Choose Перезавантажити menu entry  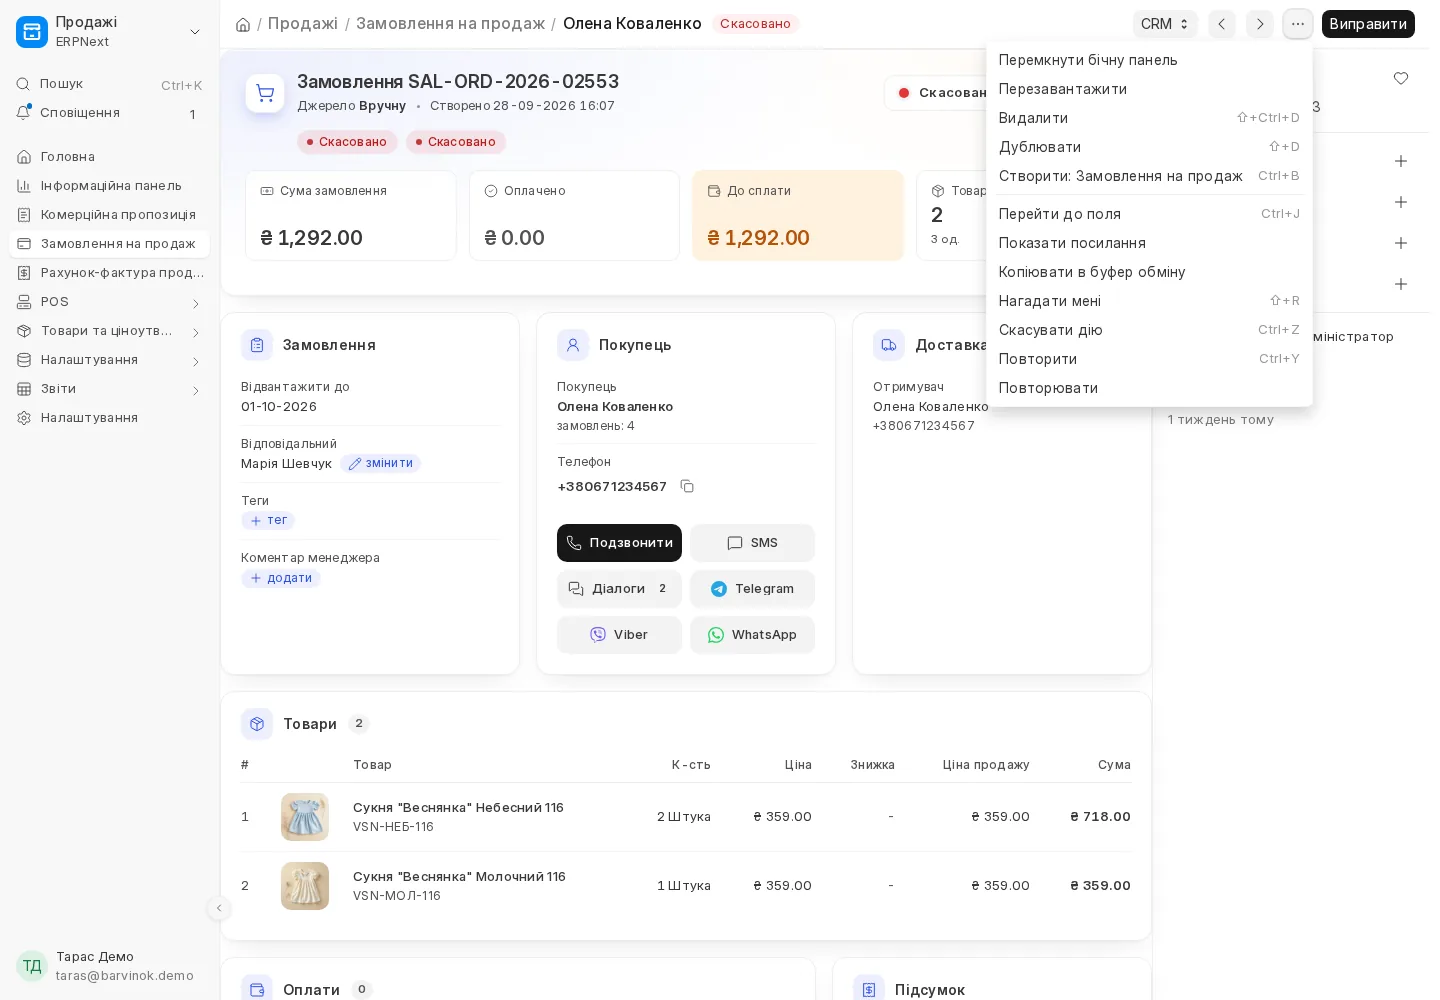tap(1149, 89)
